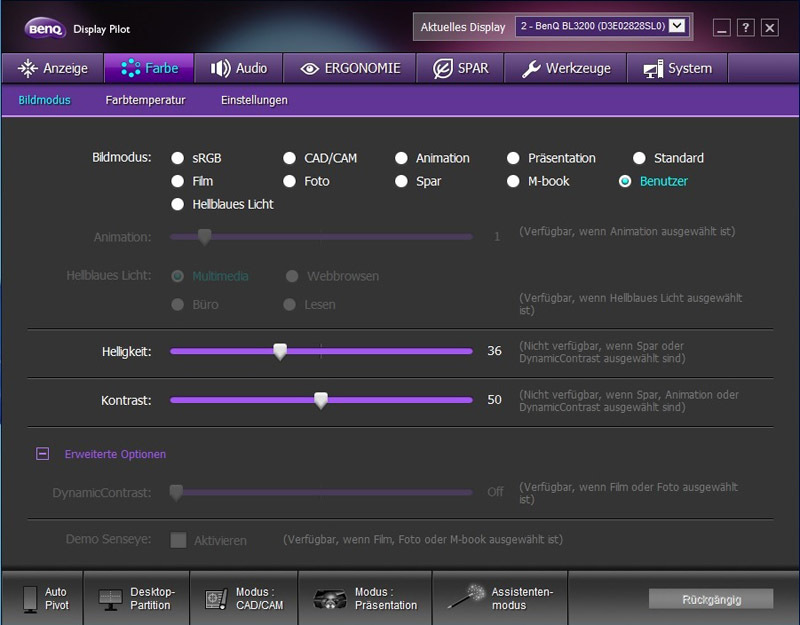Click the Anzeige snowflake icon

[28, 68]
